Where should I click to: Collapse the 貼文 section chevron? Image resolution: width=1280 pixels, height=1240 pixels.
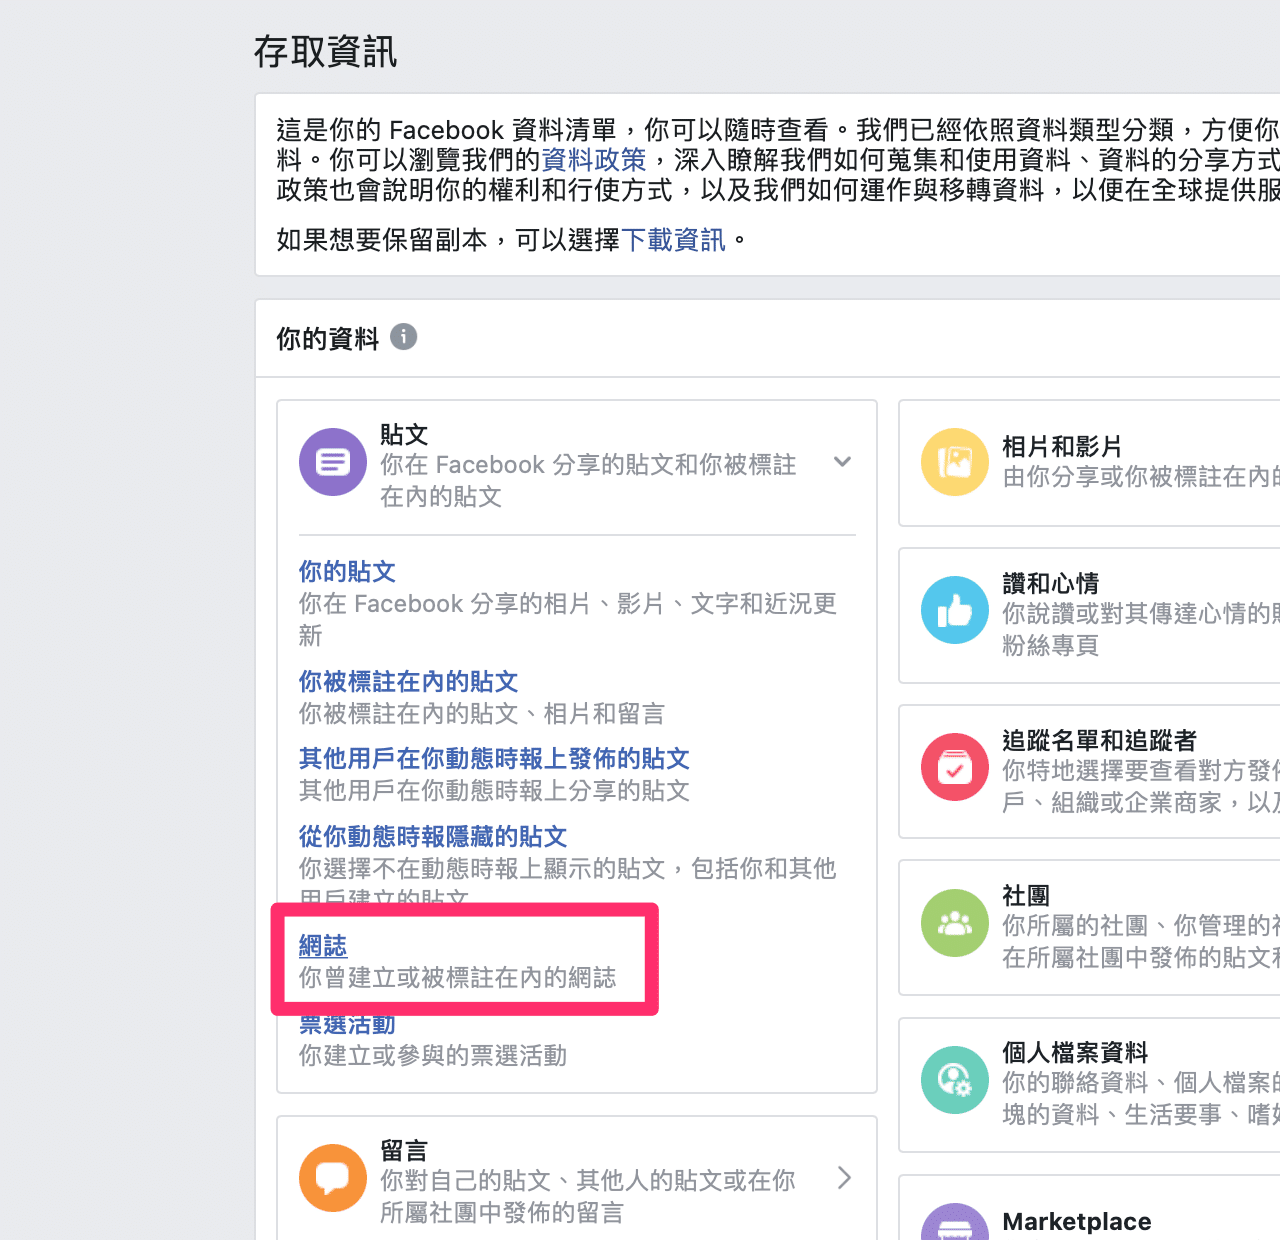coord(843,462)
